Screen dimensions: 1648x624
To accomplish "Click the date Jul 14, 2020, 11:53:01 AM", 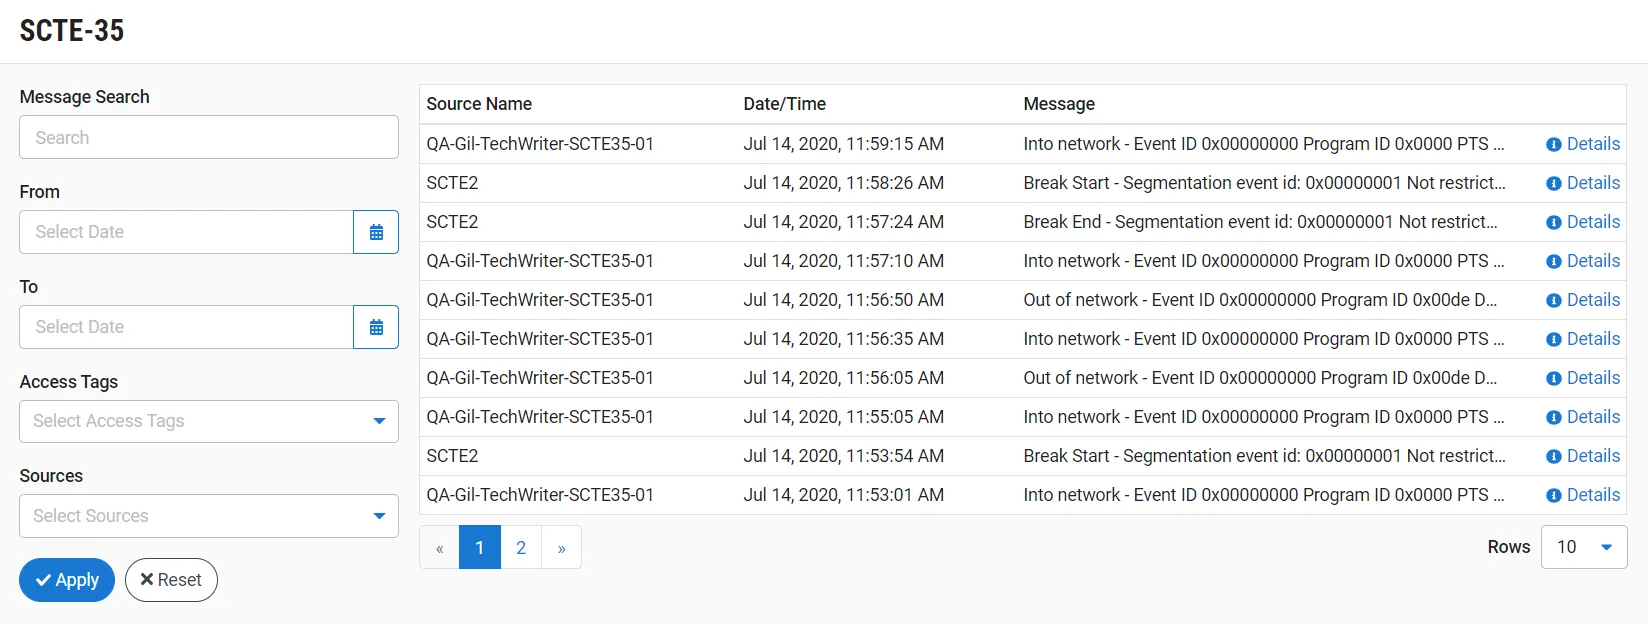I will pyautogui.click(x=844, y=495).
